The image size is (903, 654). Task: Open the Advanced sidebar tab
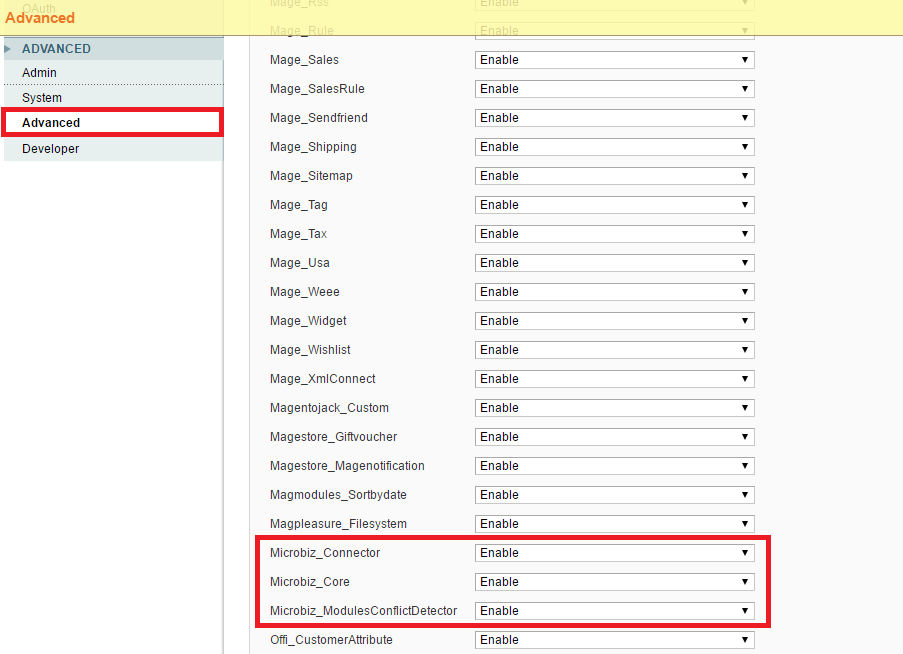pyautogui.click(x=113, y=123)
